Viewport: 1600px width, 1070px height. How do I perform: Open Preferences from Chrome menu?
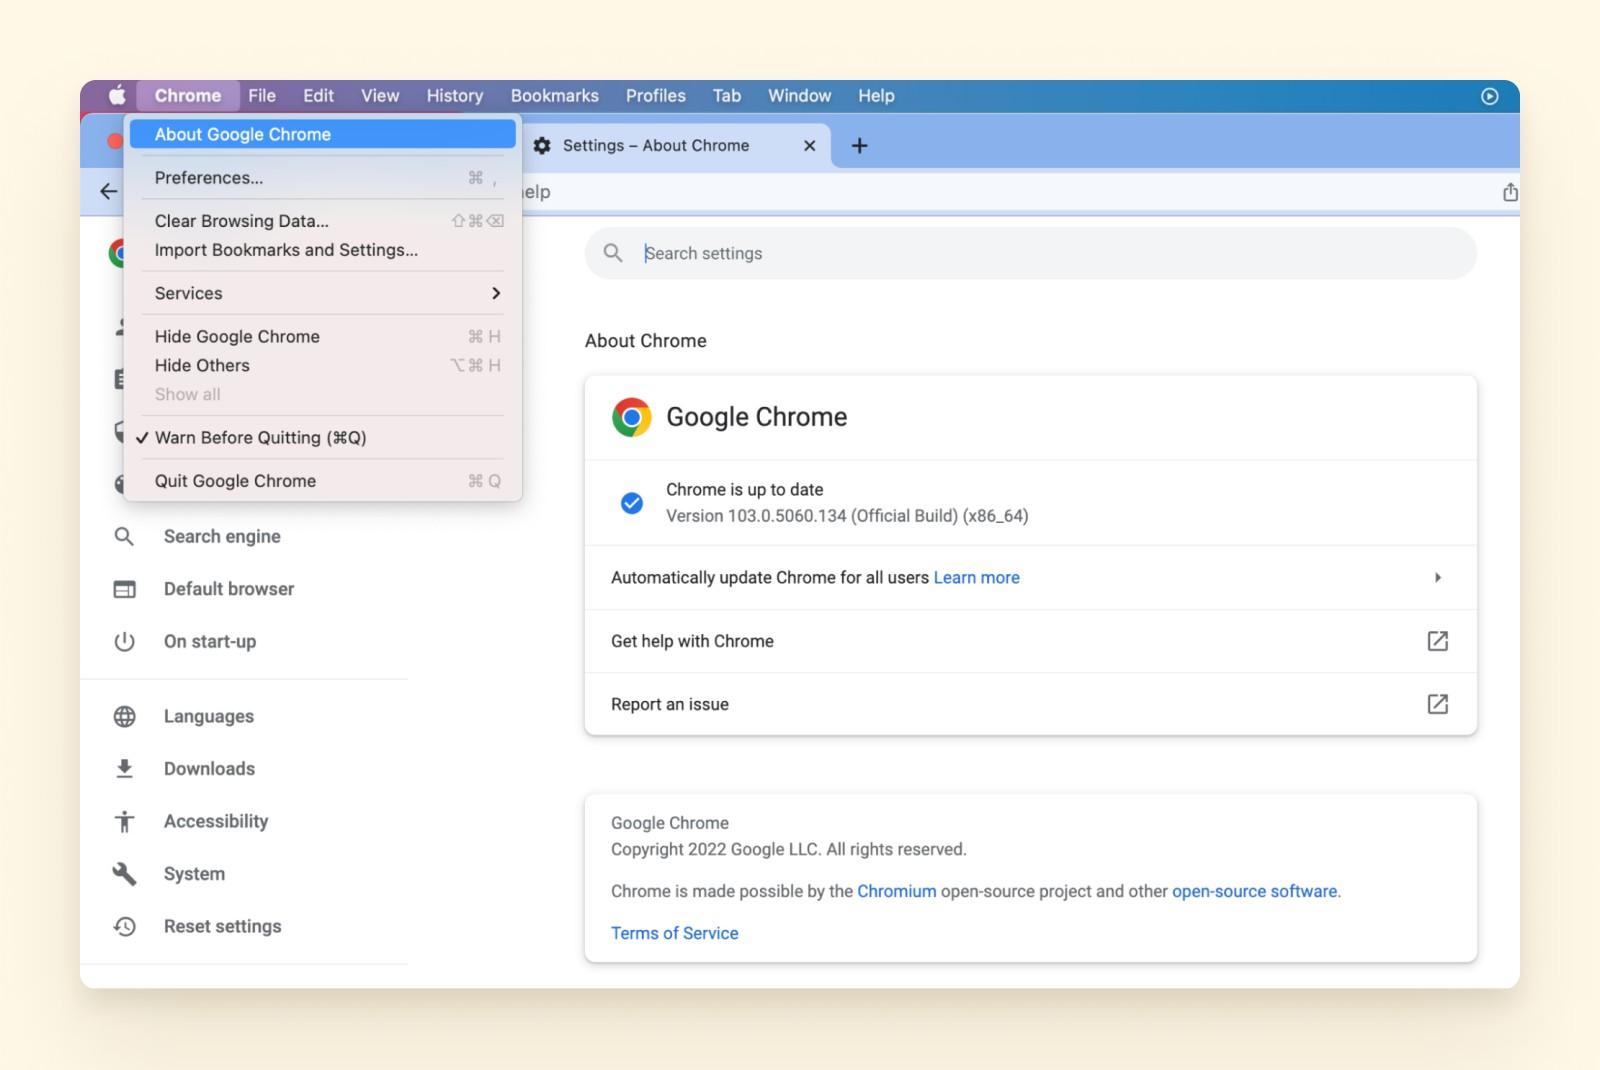pos(323,178)
